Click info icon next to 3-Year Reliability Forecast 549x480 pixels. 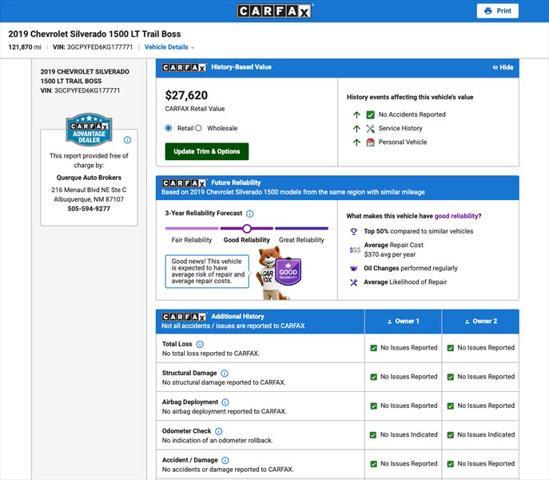[250, 214]
